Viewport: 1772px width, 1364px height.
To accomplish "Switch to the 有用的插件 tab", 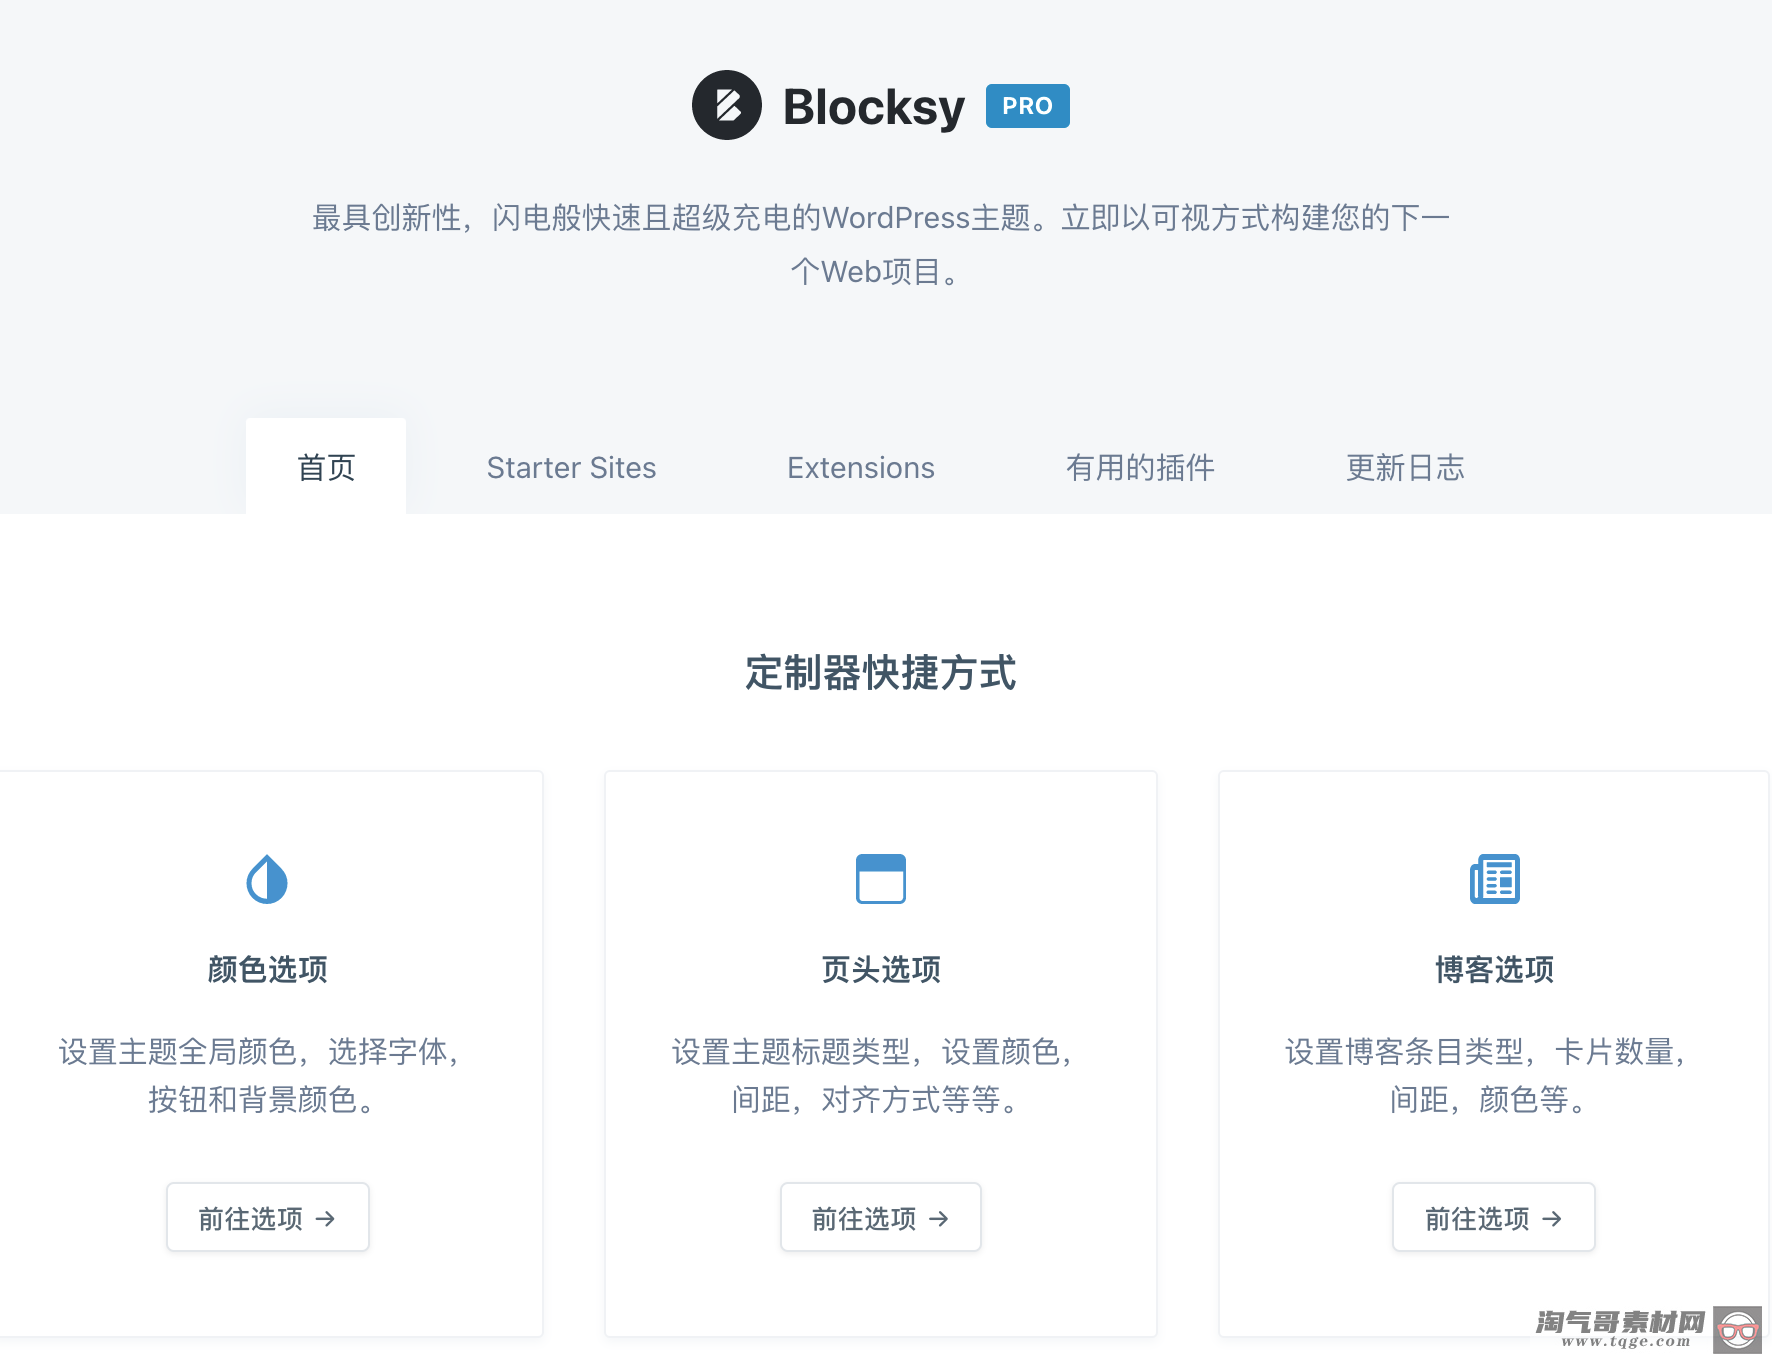I will [1141, 467].
